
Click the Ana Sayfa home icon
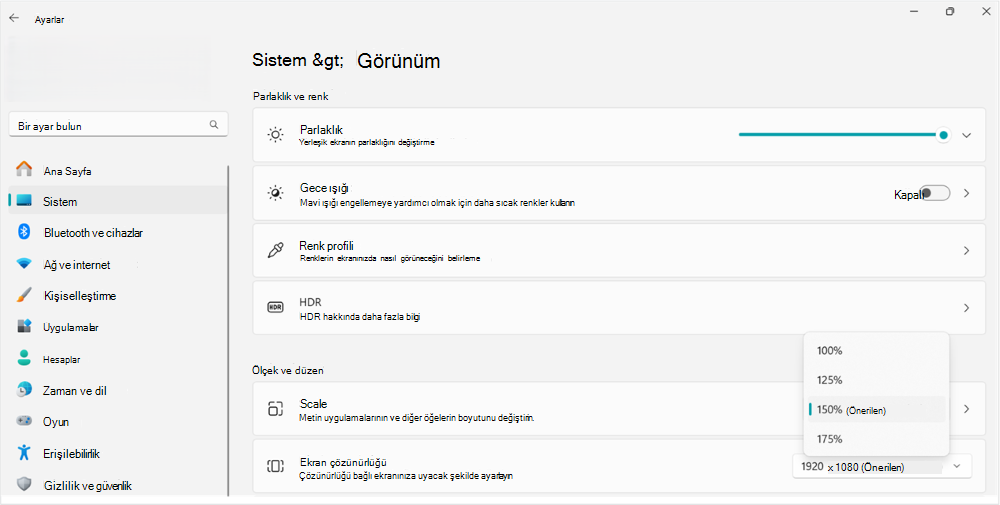coord(24,169)
